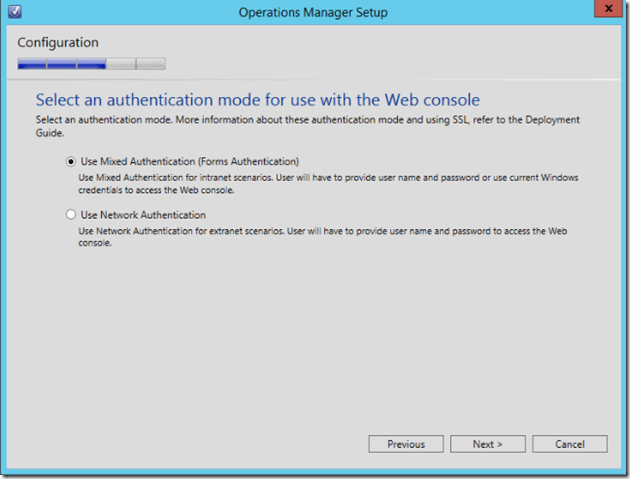Click the last, unfilled progress bar segment
The height and width of the screenshot is (479, 630).
(151, 64)
